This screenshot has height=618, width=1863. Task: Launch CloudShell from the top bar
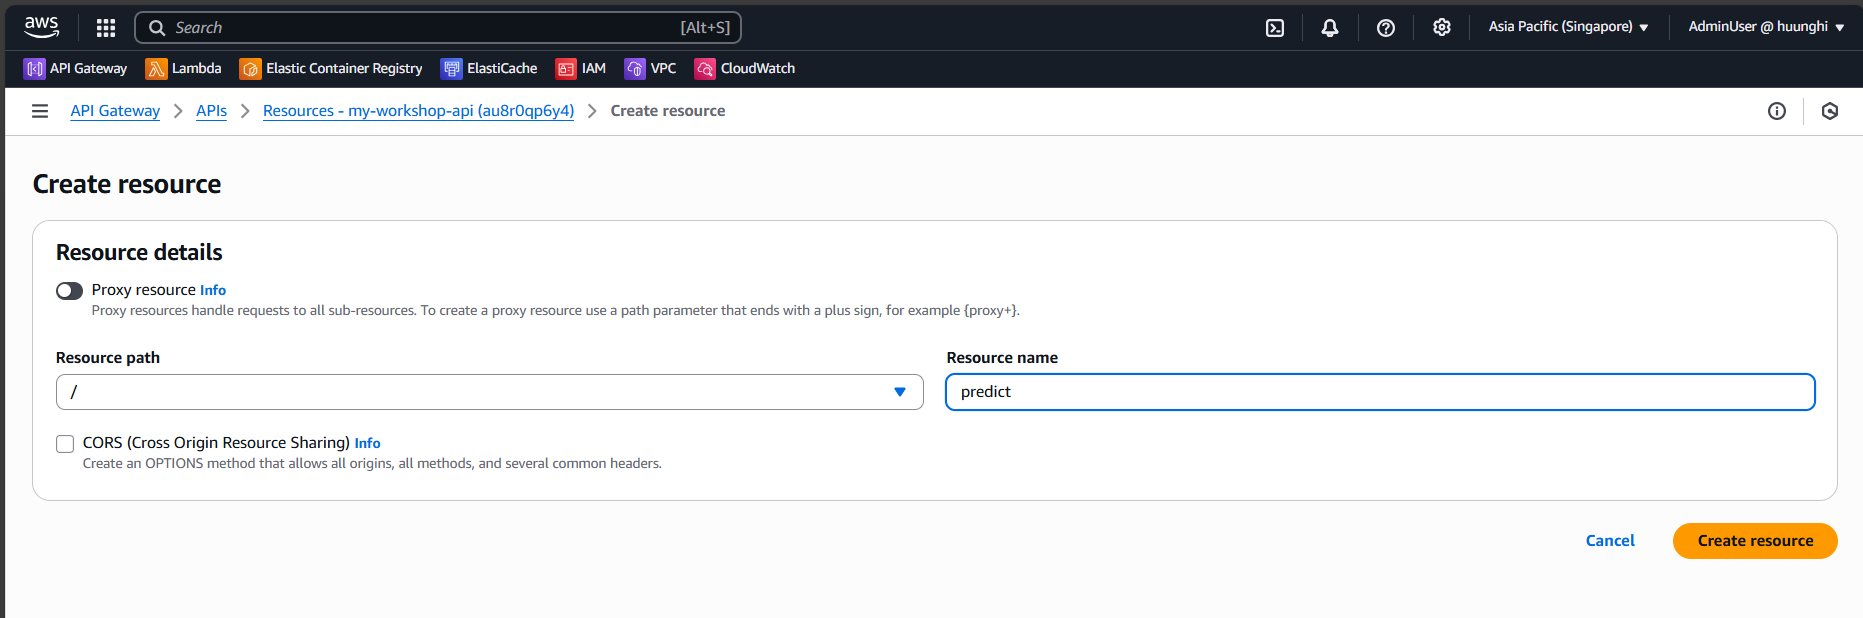tap(1275, 28)
